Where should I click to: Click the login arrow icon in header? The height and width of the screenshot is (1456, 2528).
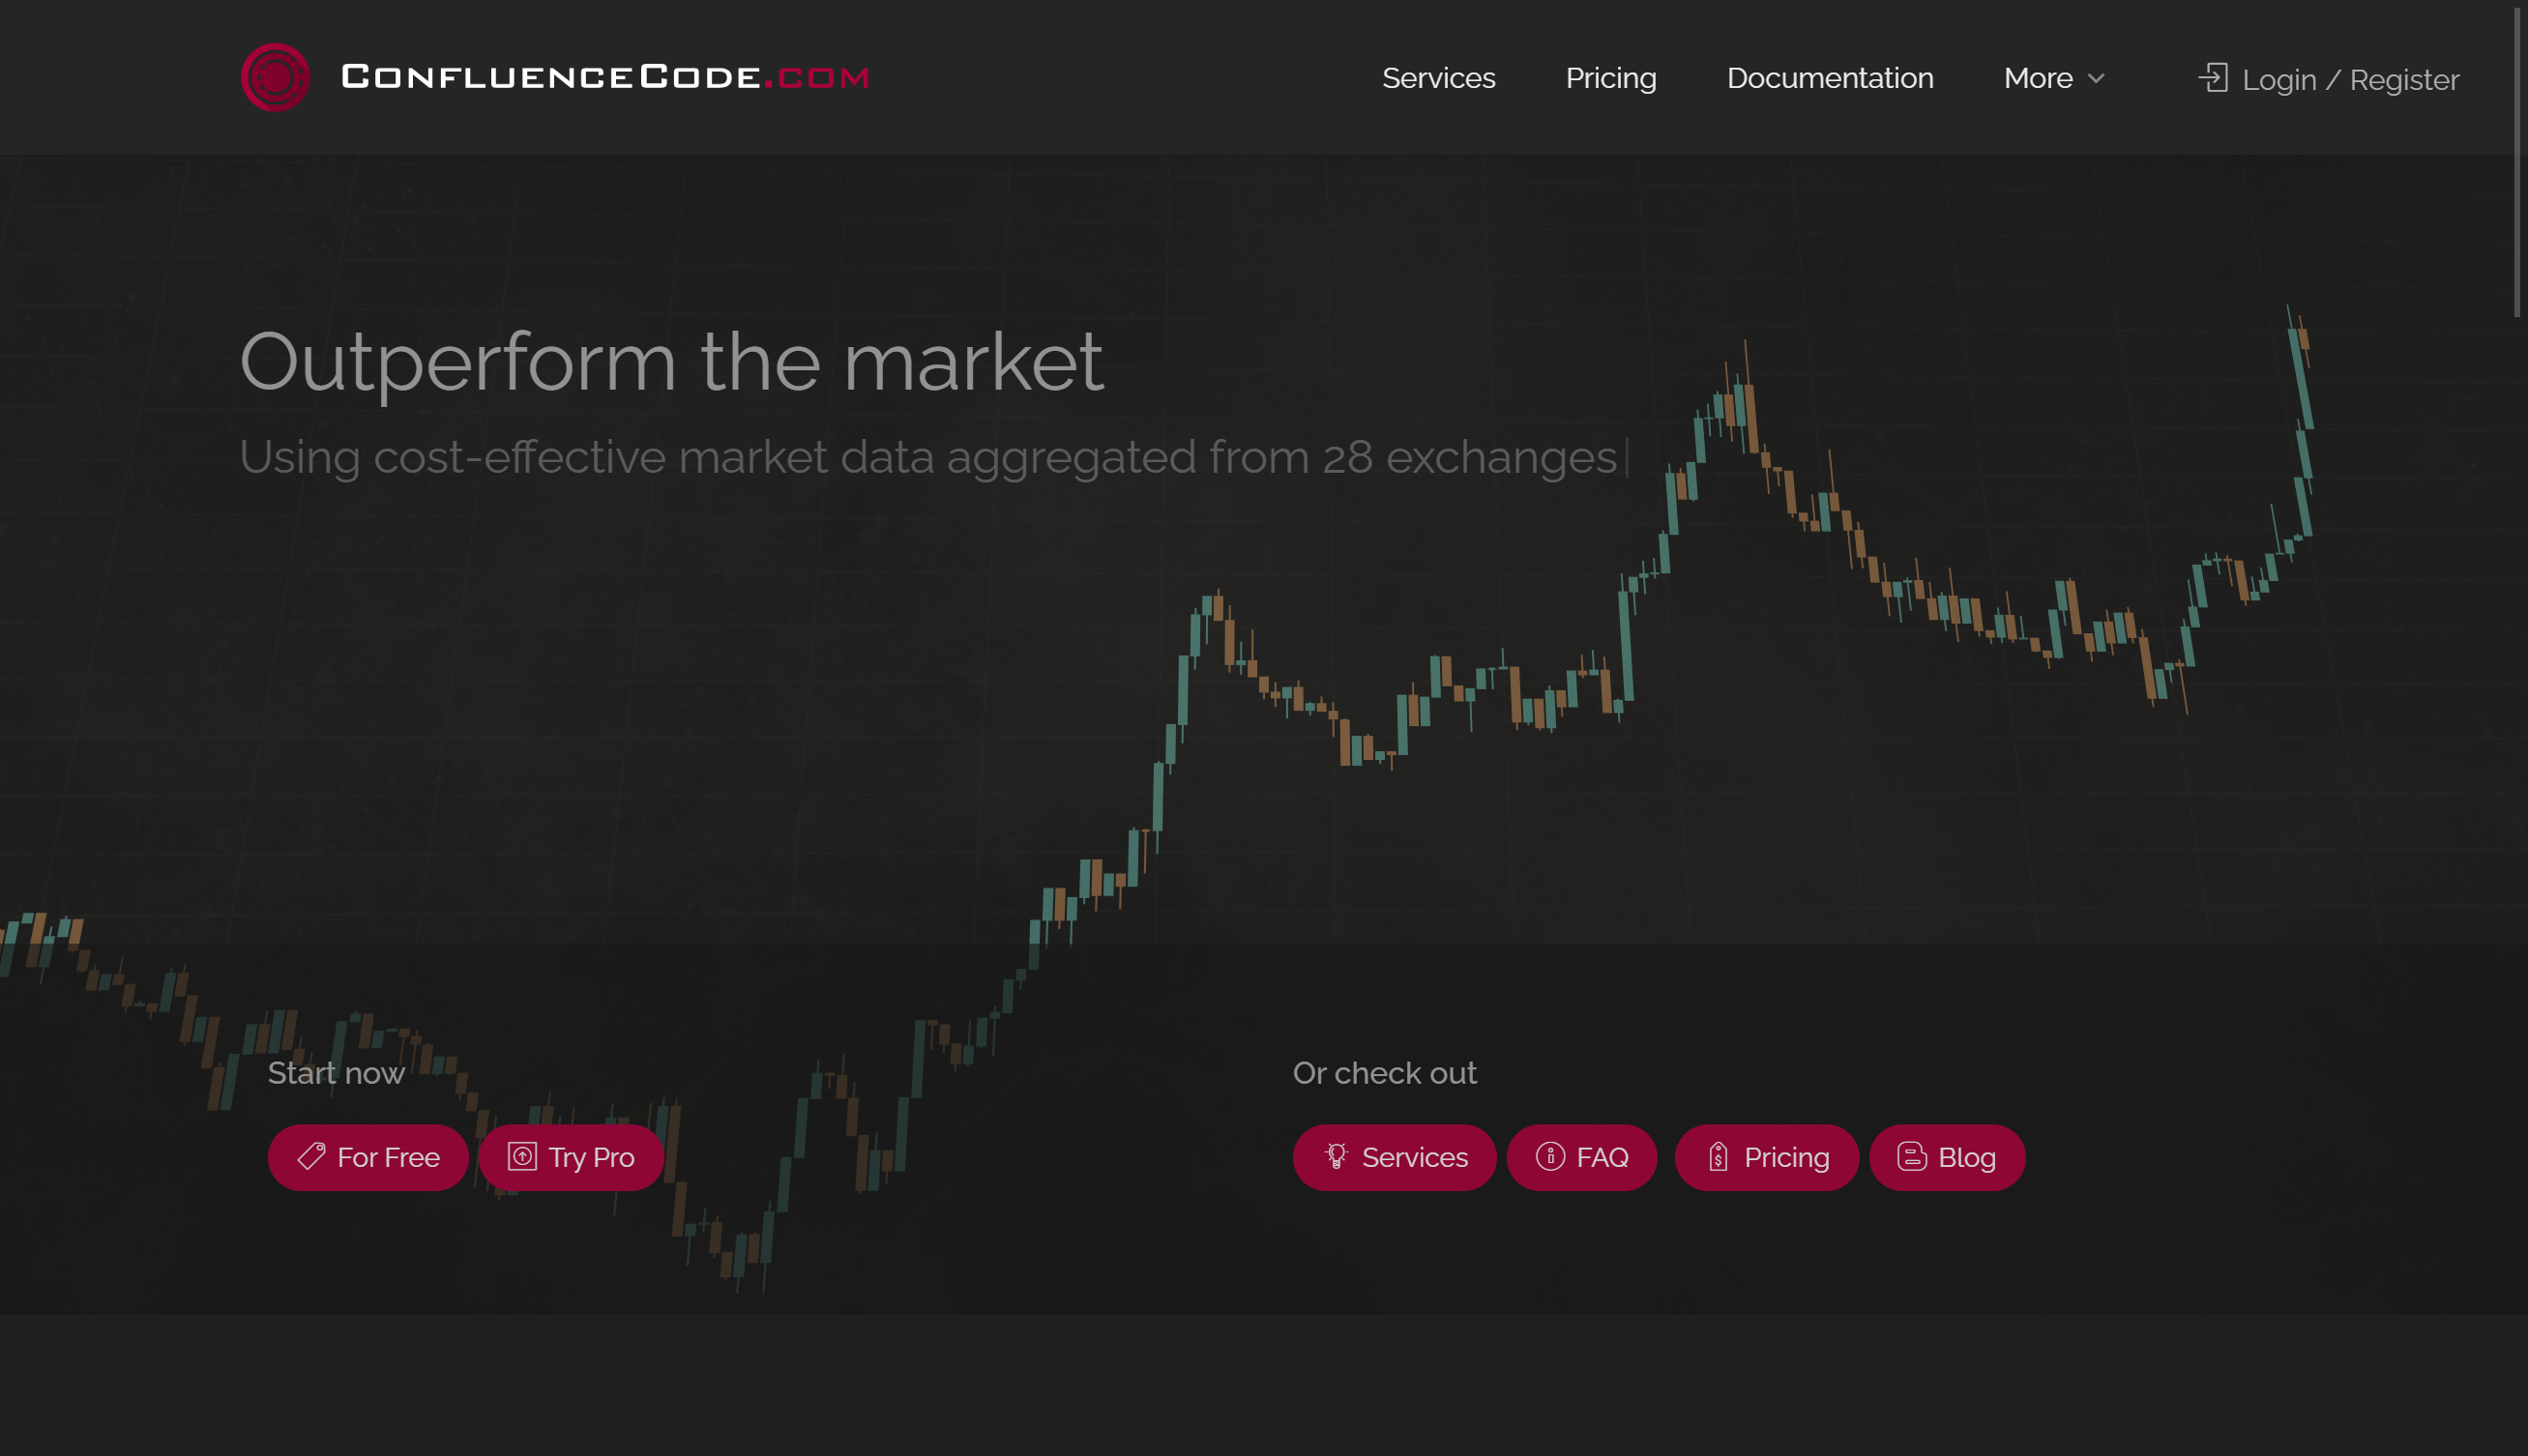click(2213, 78)
